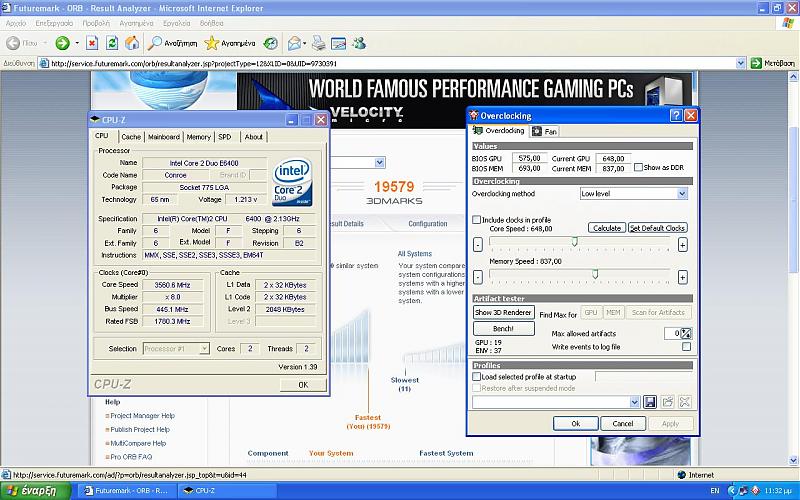Open MultiCompare Help link
This screenshot has height=500, width=800.
click(x=138, y=443)
